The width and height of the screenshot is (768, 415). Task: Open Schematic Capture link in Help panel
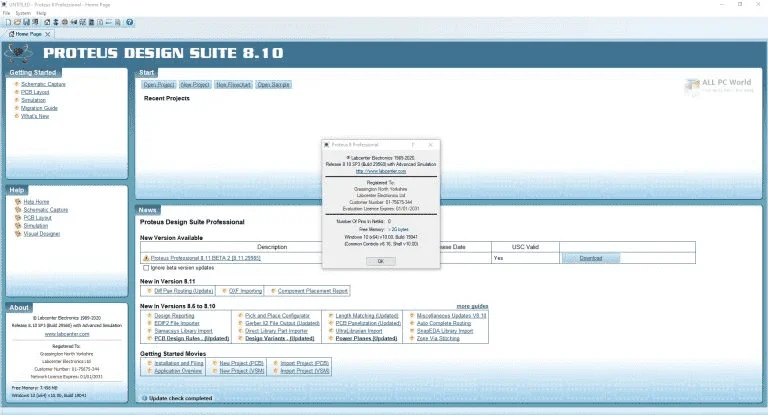pos(46,210)
